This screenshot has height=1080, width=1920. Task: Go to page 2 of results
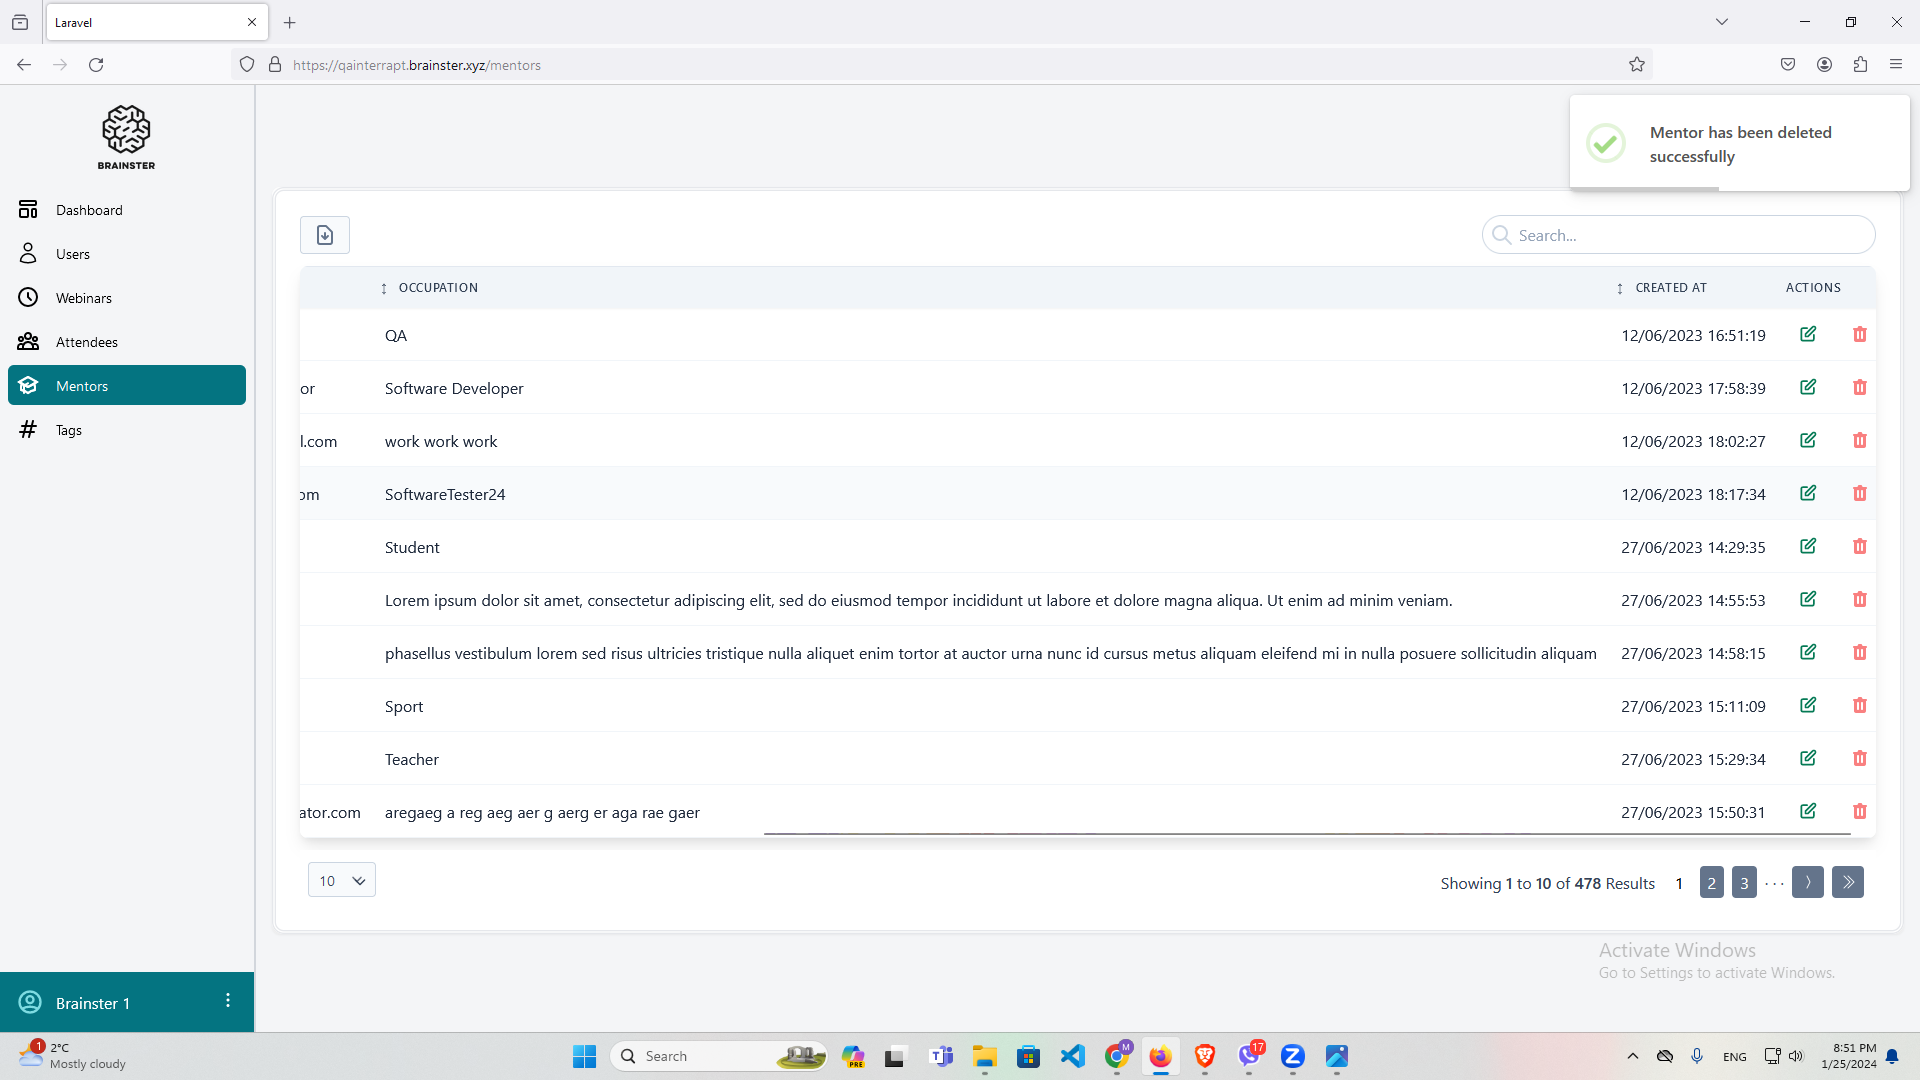pos(1711,883)
